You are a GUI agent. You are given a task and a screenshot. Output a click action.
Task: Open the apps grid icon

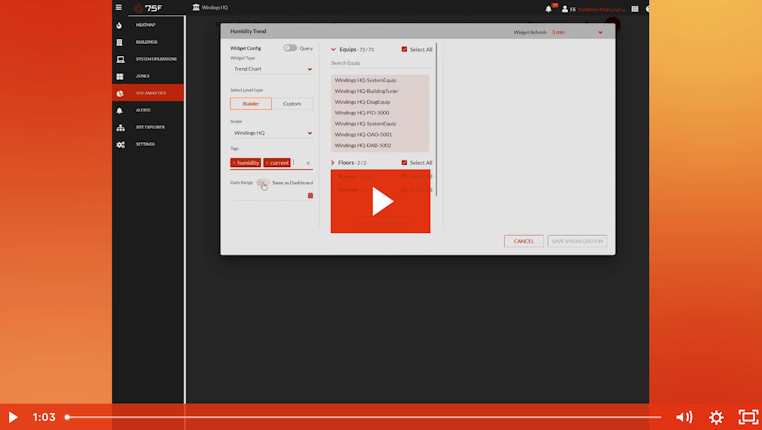coord(635,9)
